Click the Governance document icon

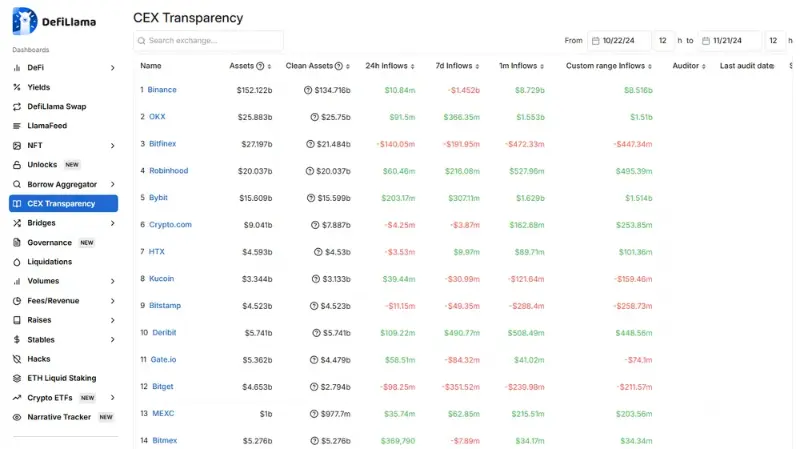17,242
